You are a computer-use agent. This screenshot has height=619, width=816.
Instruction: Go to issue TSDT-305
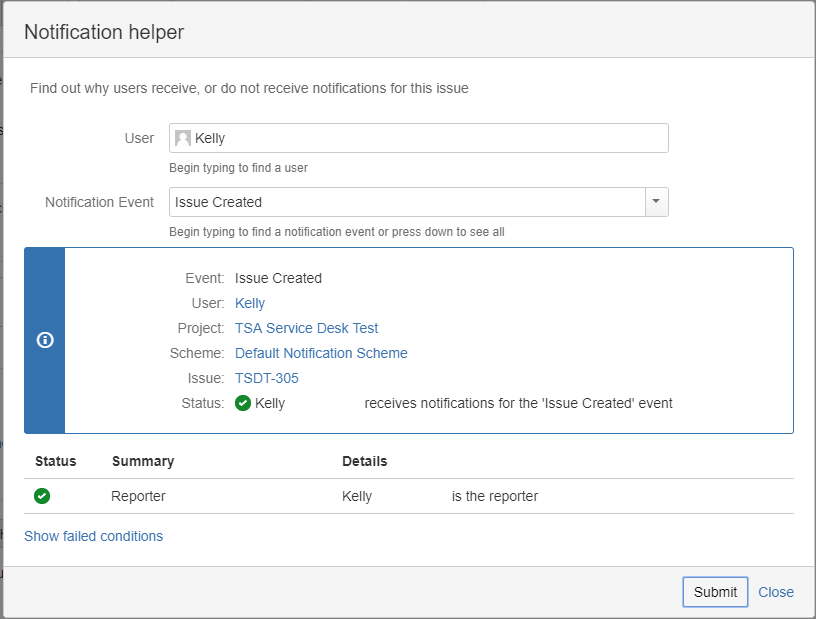click(266, 378)
